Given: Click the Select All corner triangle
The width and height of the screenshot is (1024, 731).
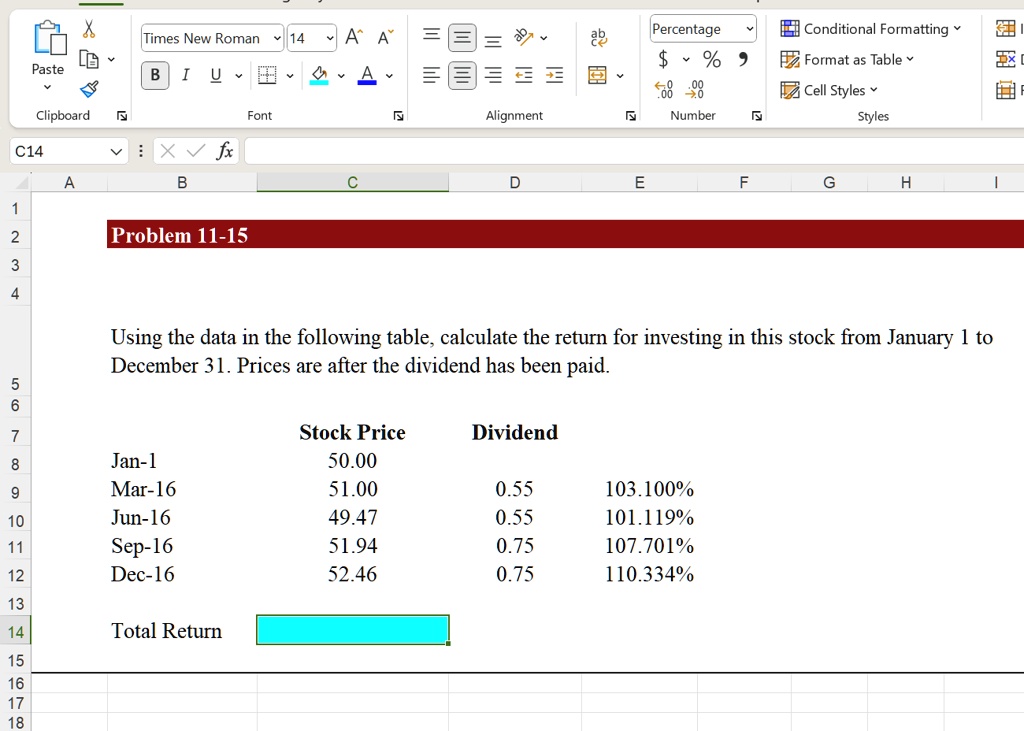Looking at the screenshot, I should click(22, 182).
